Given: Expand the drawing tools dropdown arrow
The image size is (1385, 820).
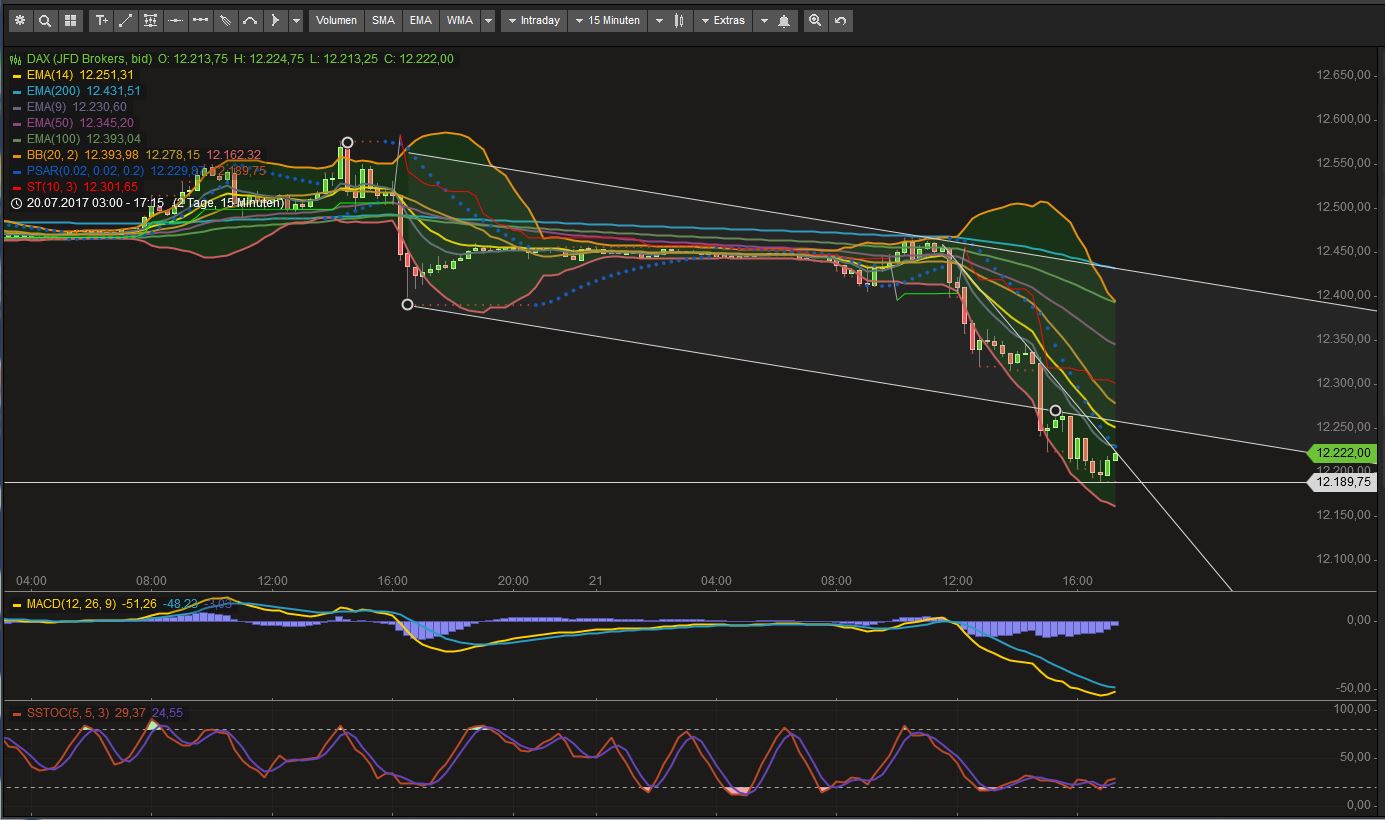Looking at the screenshot, I should 296,20.
